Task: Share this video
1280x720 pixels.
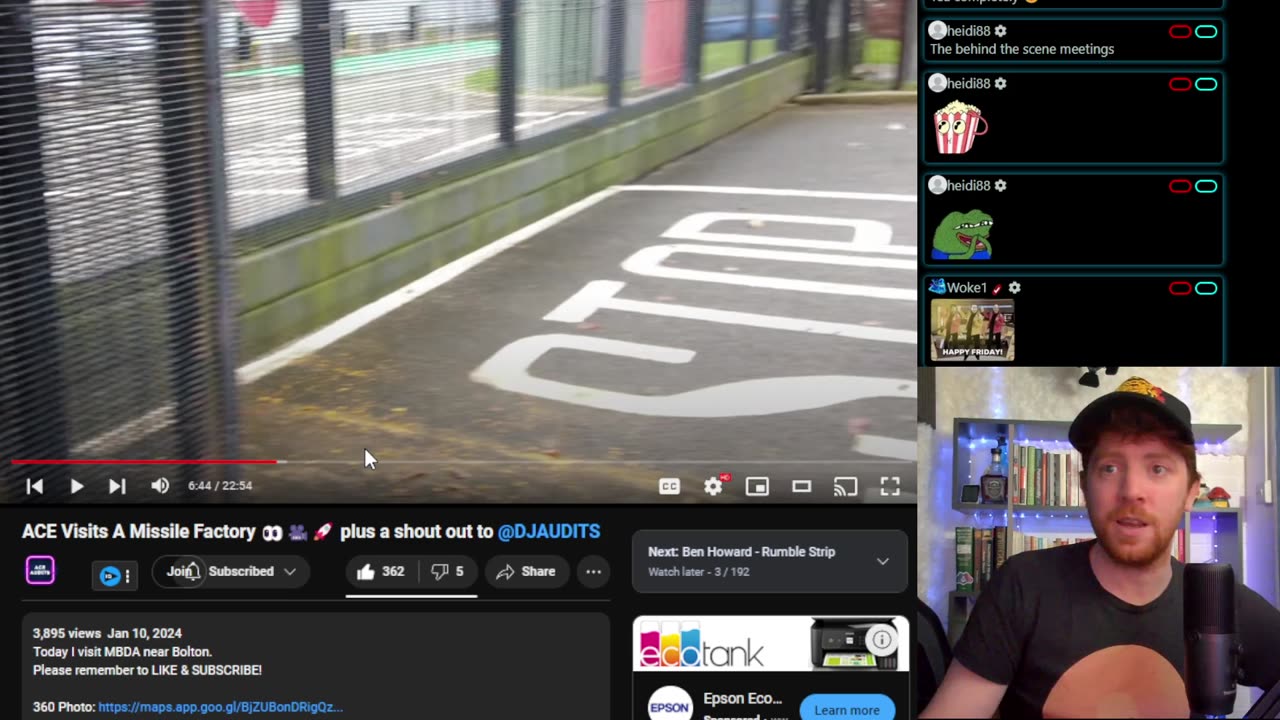Action: [526, 571]
